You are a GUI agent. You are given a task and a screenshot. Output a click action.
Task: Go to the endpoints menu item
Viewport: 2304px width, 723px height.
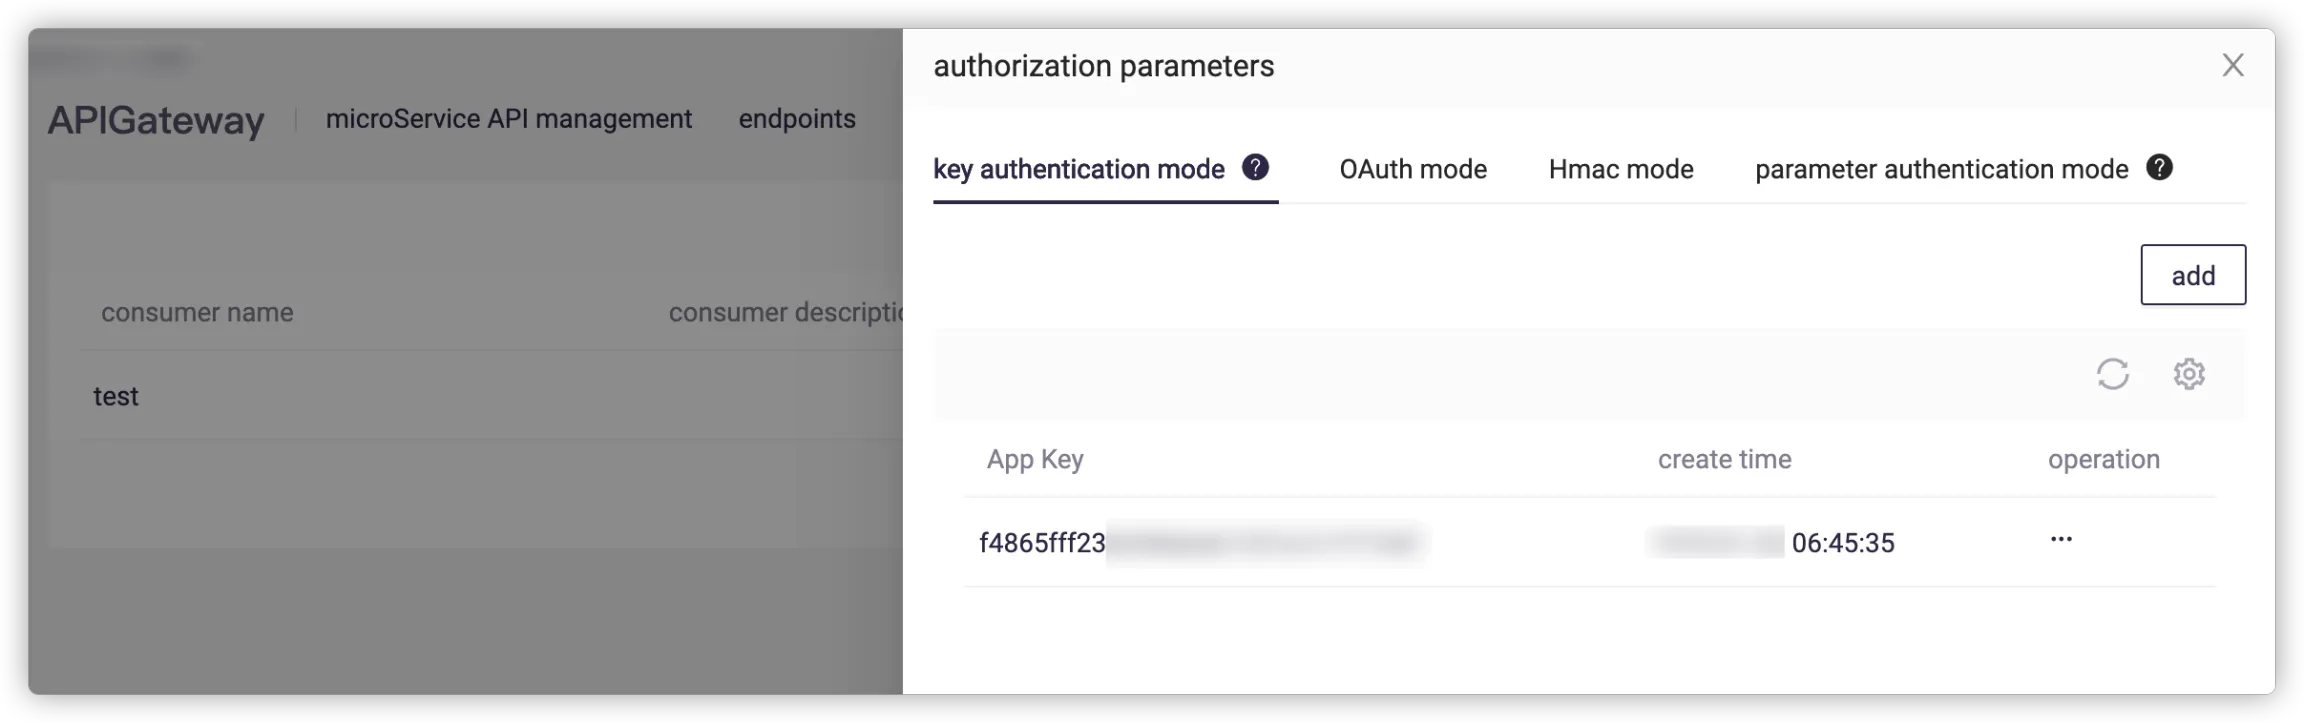797,119
